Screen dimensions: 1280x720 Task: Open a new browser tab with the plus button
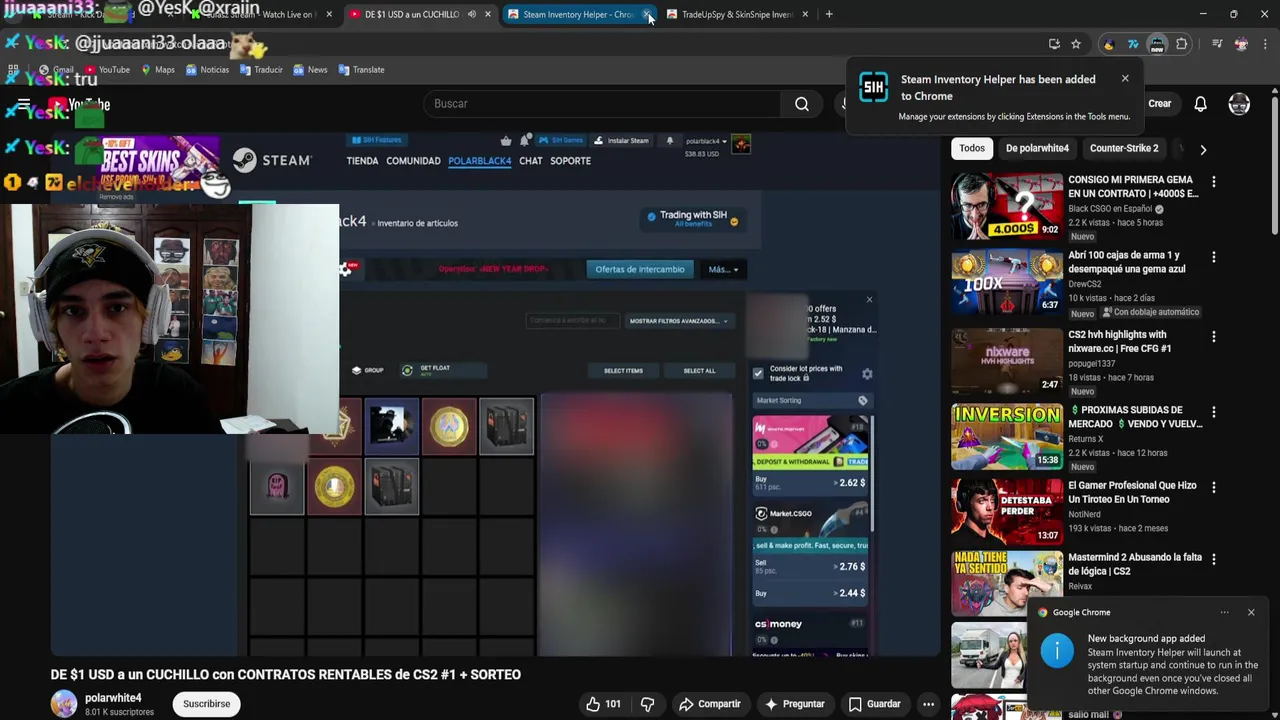tap(829, 14)
